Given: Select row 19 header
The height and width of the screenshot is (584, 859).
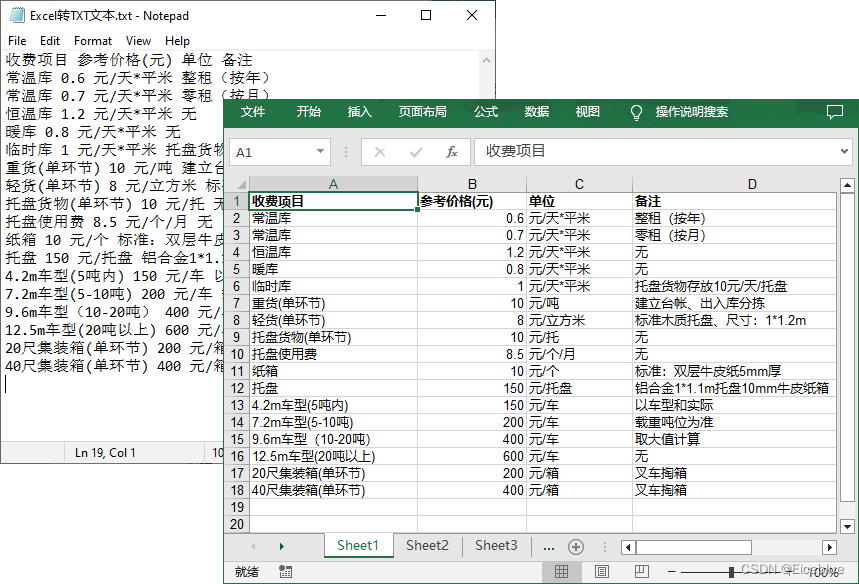Looking at the screenshot, I should point(237,507).
